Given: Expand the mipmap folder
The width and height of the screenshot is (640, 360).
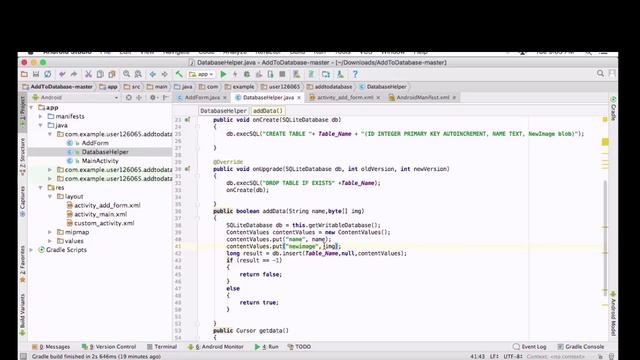Looking at the screenshot, I should pyautogui.click(x=50, y=232).
